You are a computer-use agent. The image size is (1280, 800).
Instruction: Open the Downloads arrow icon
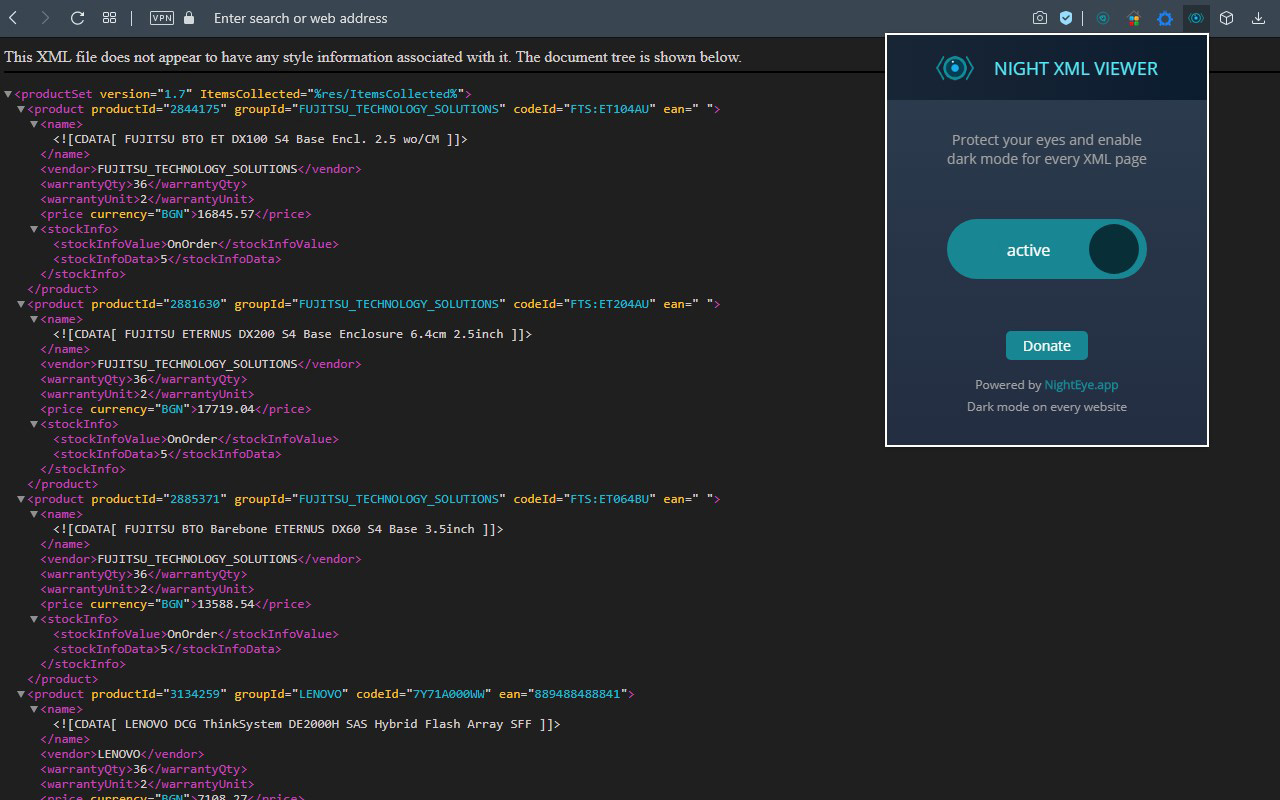[x=1257, y=18]
